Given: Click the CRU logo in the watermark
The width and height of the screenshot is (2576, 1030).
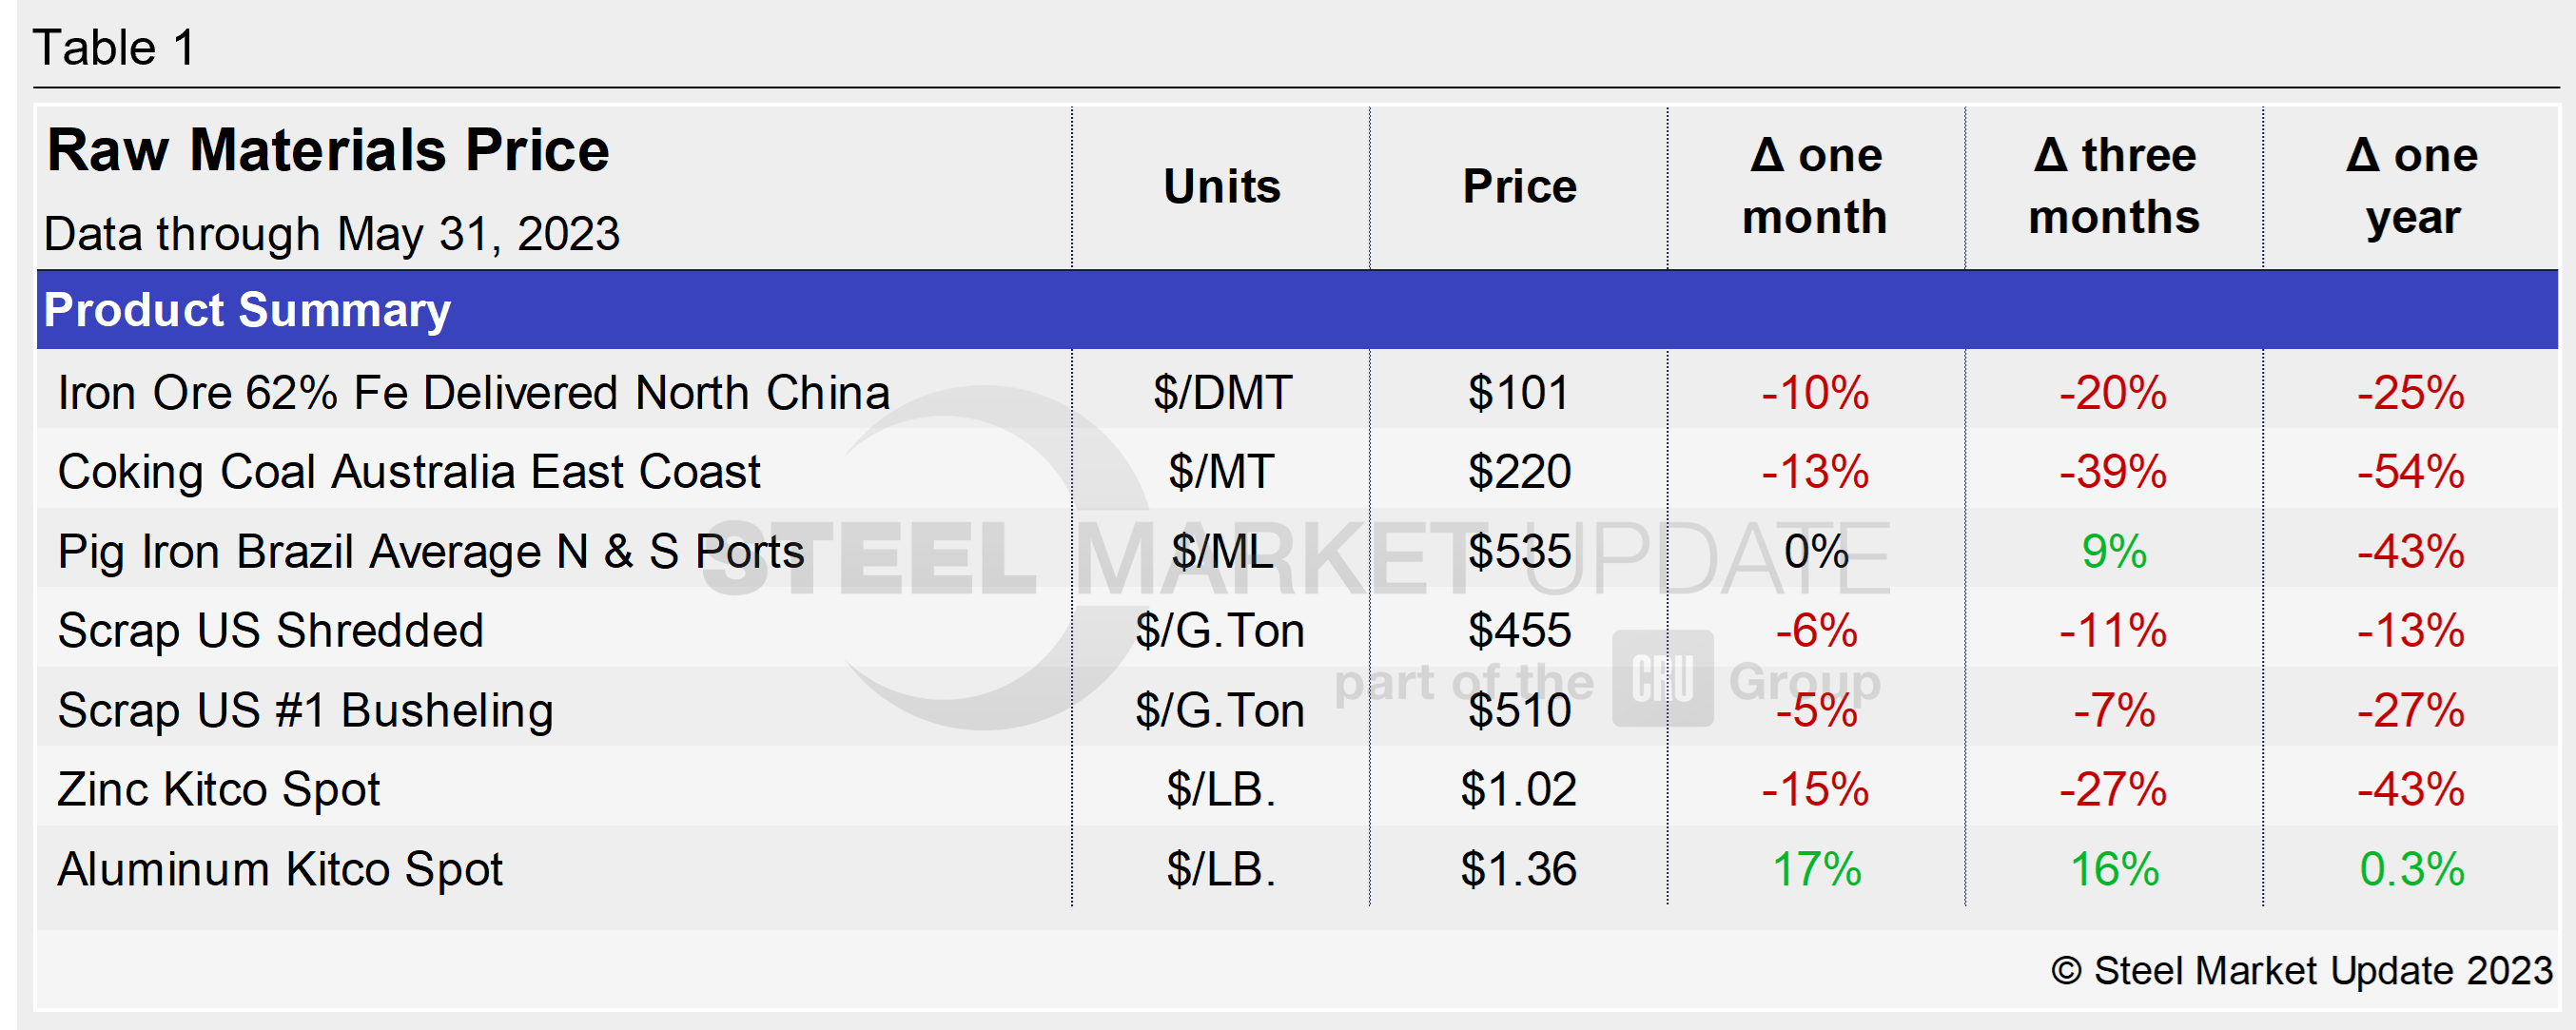Looking at the screenshot, I should click(x=1662, y=679).
